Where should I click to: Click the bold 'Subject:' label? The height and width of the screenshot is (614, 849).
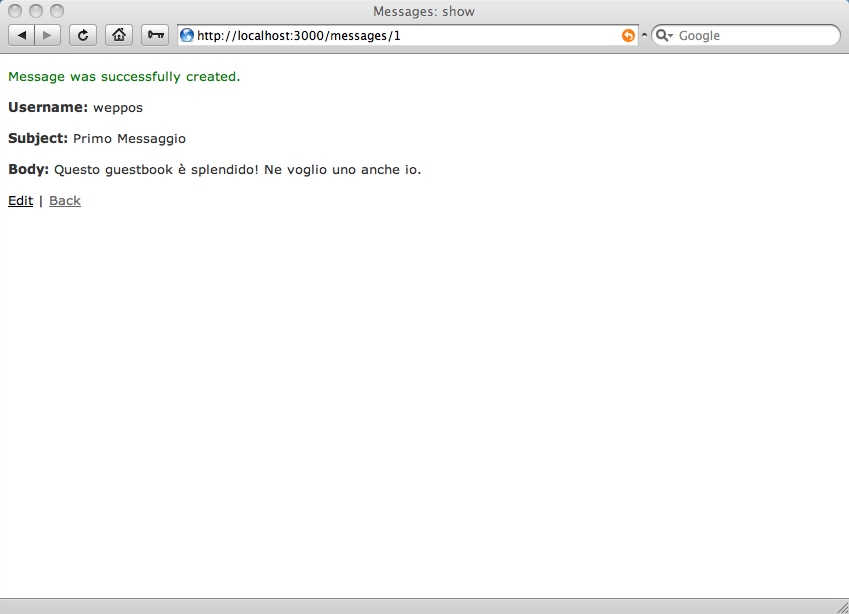tap(38, 139)
